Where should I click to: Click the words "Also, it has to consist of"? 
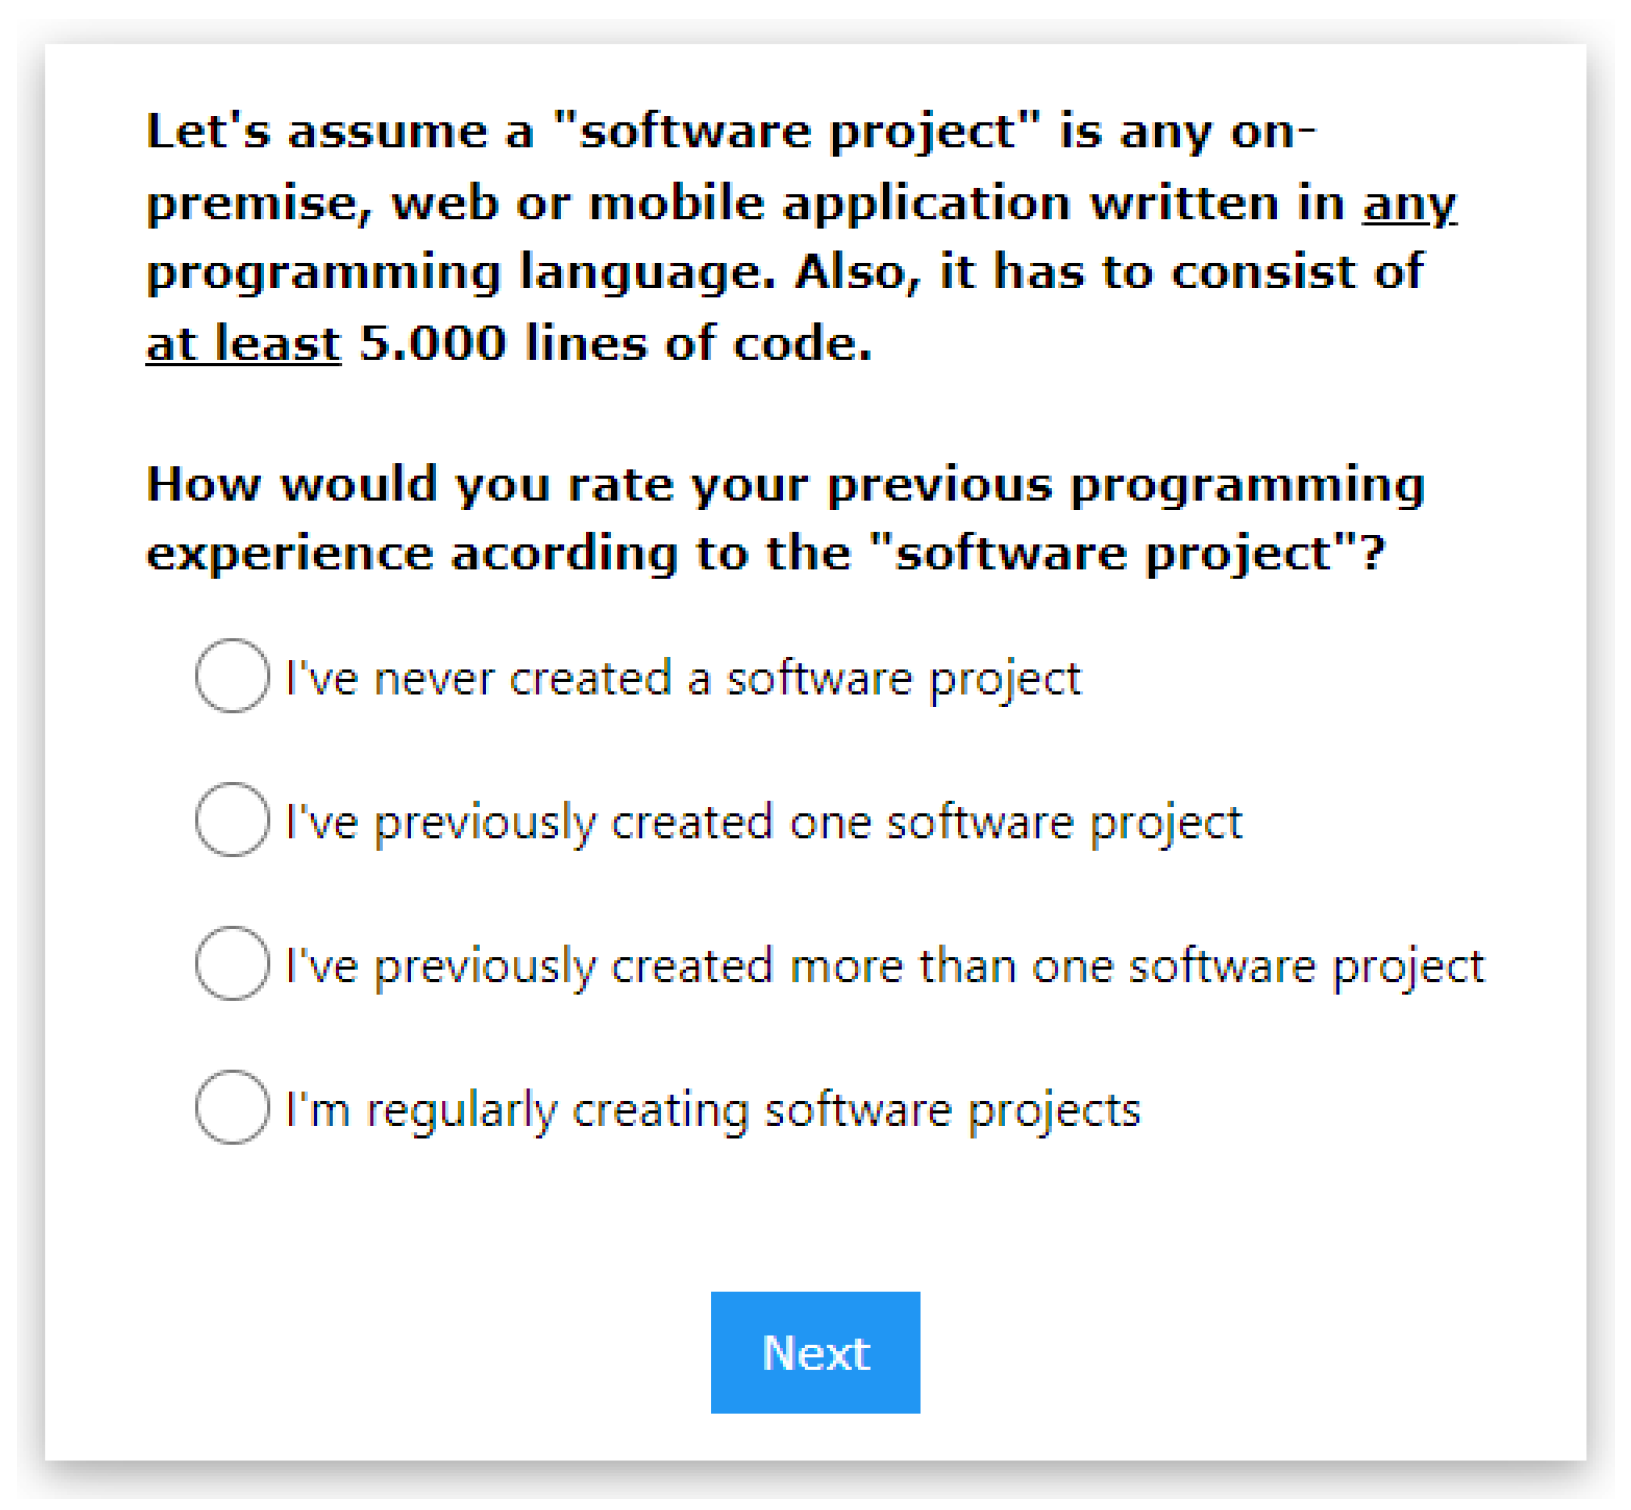[x=1108, y=273]
